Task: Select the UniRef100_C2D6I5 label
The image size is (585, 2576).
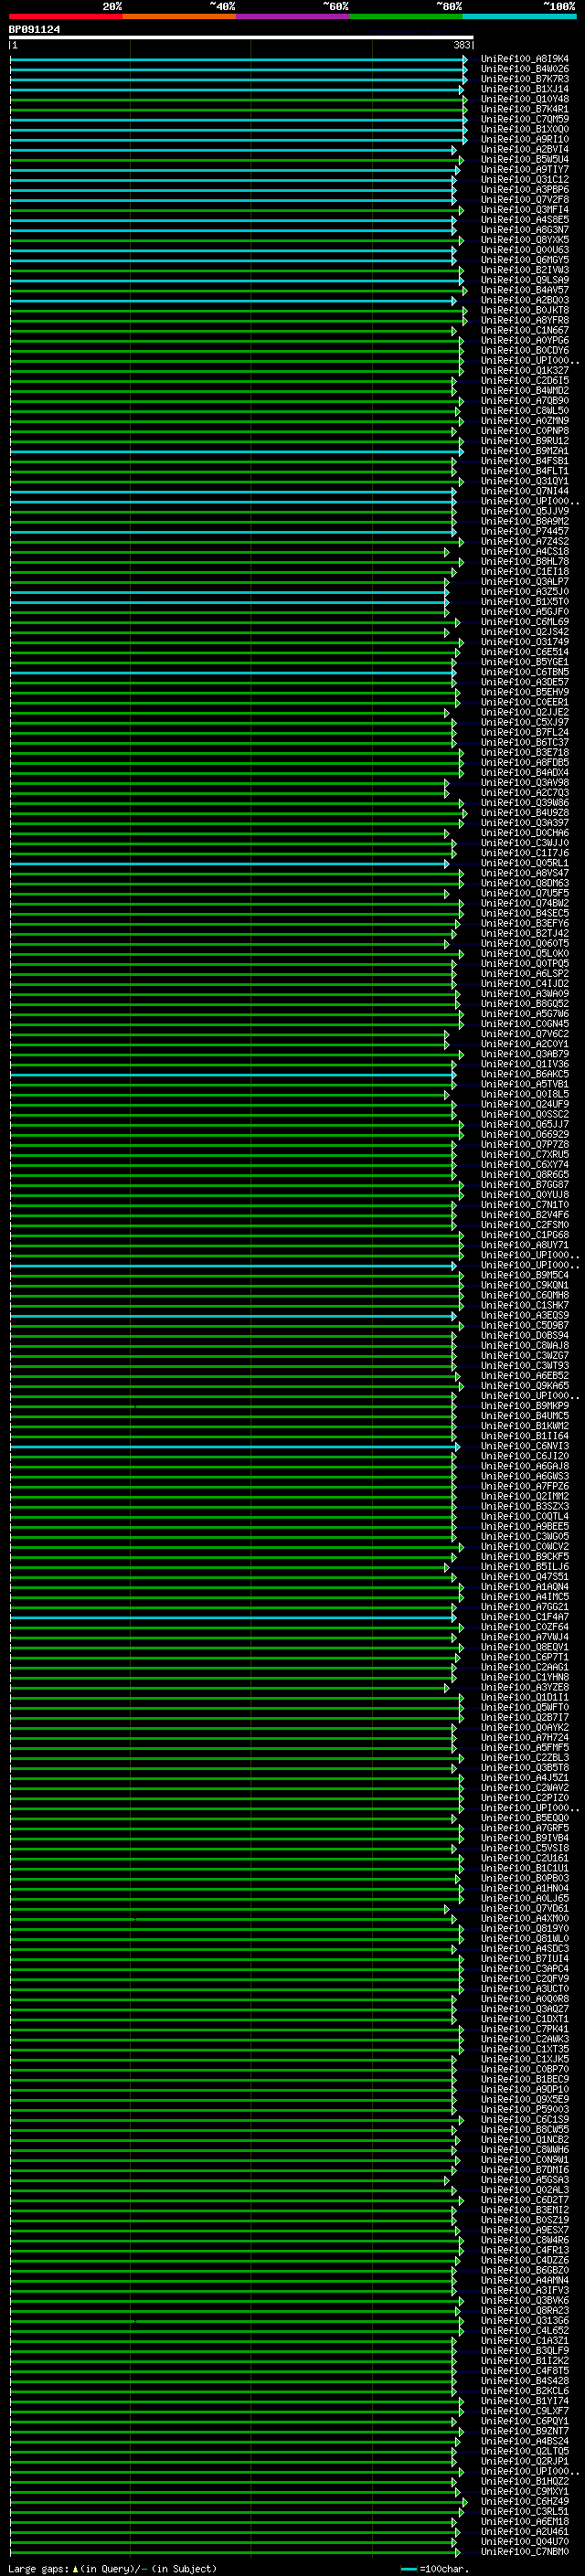Action: click(x=525, y=381)
